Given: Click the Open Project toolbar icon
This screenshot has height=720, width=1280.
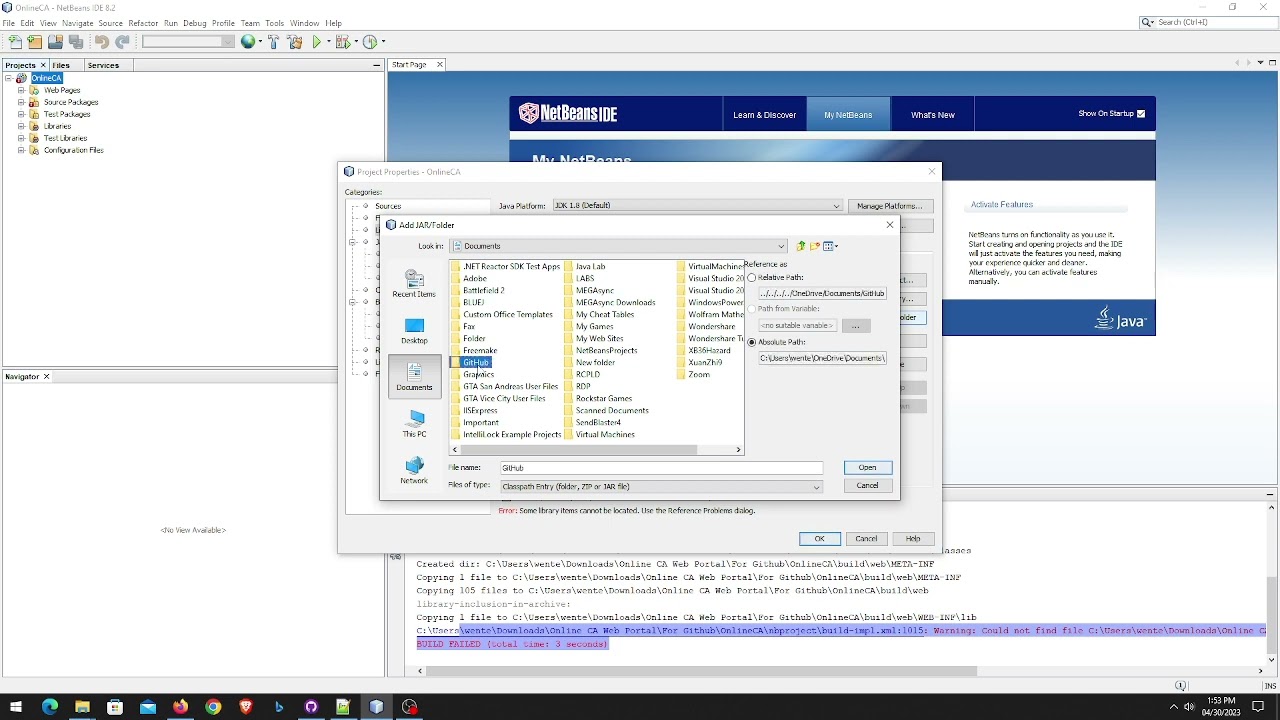Looking at the screenshot, I should pos(55,42).
